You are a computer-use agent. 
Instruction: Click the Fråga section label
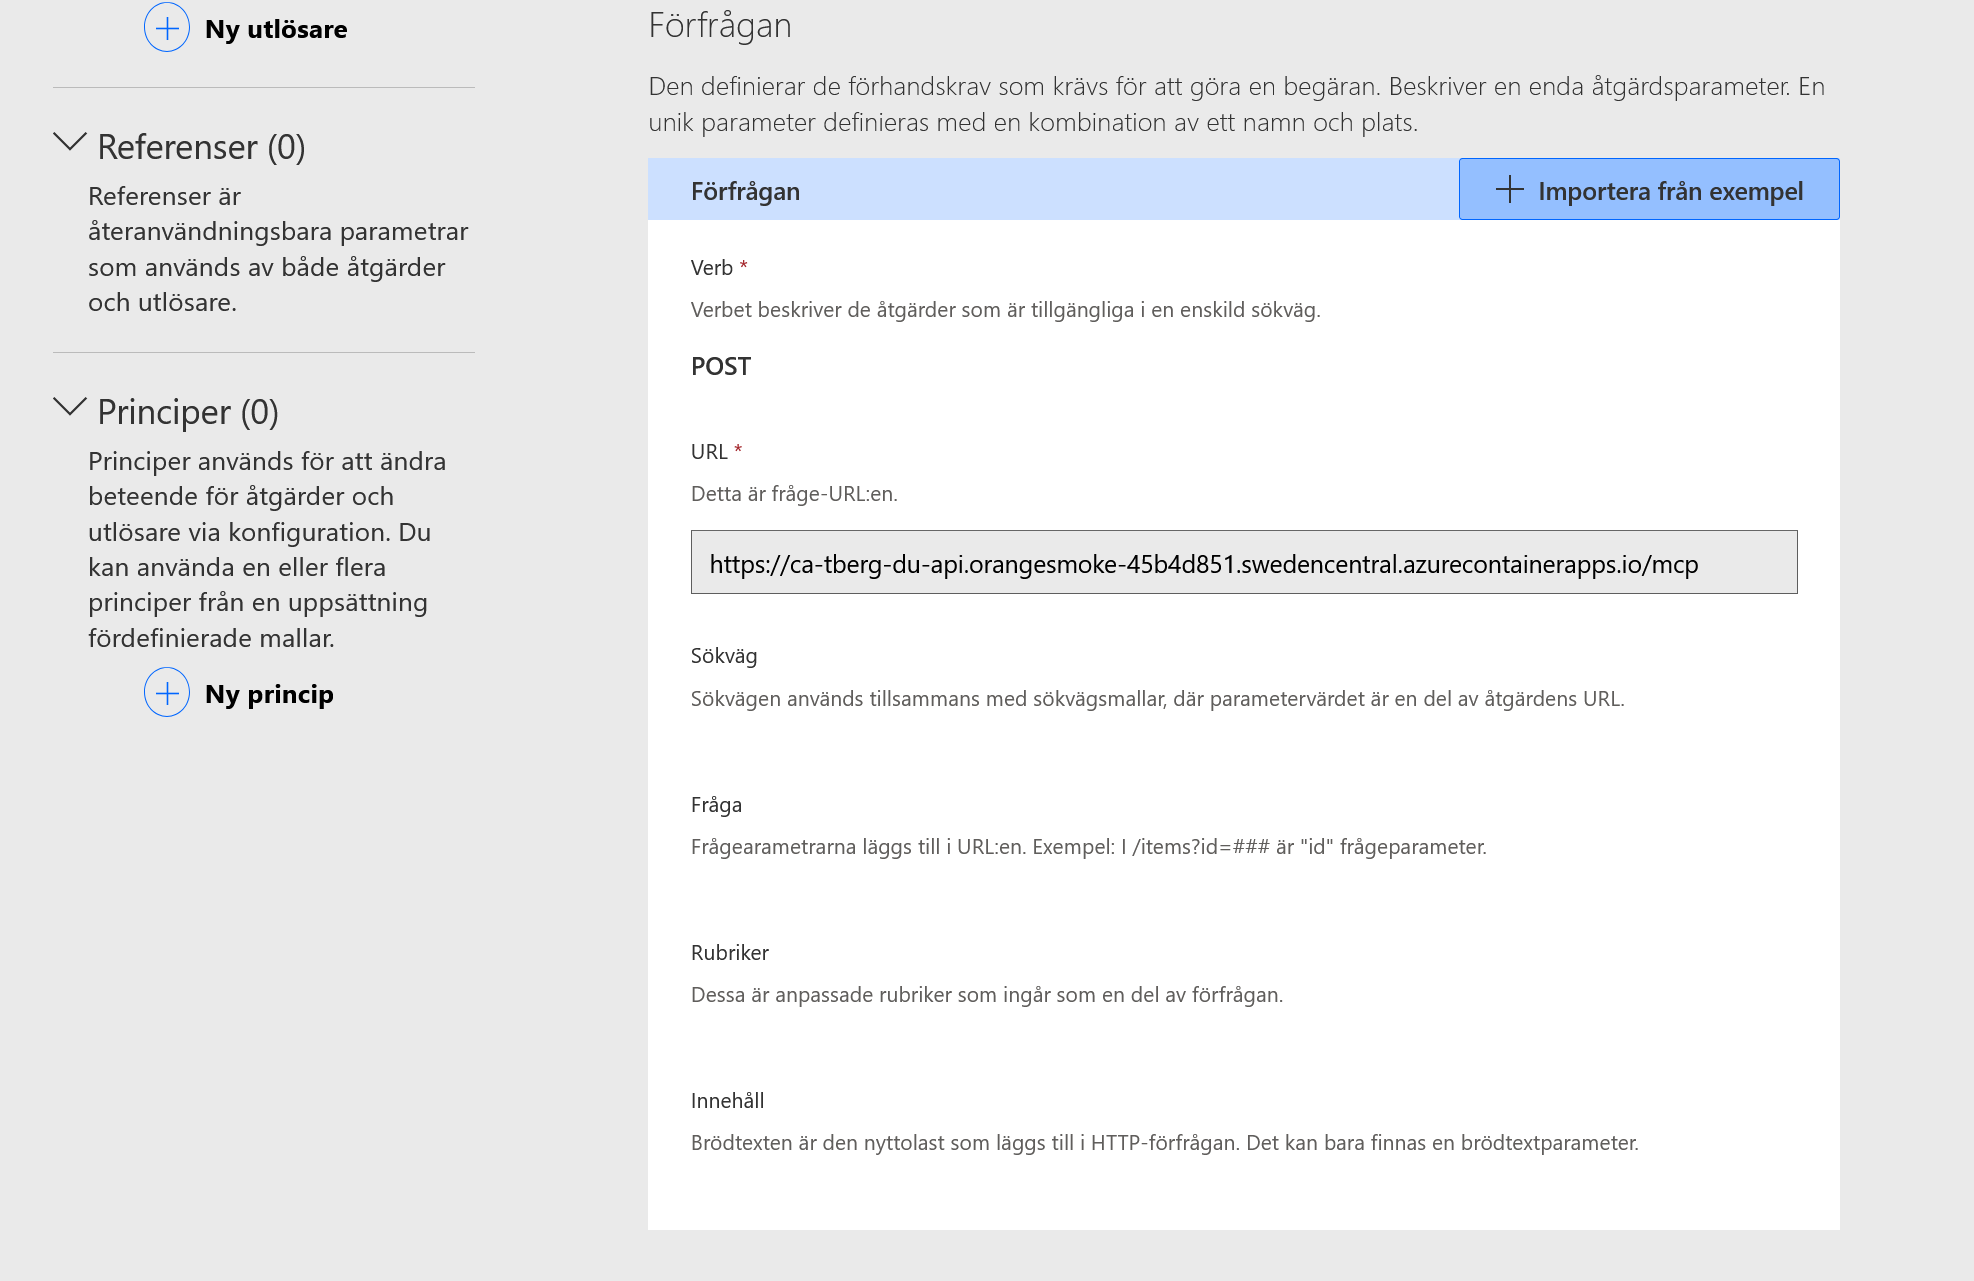[716, 805]
